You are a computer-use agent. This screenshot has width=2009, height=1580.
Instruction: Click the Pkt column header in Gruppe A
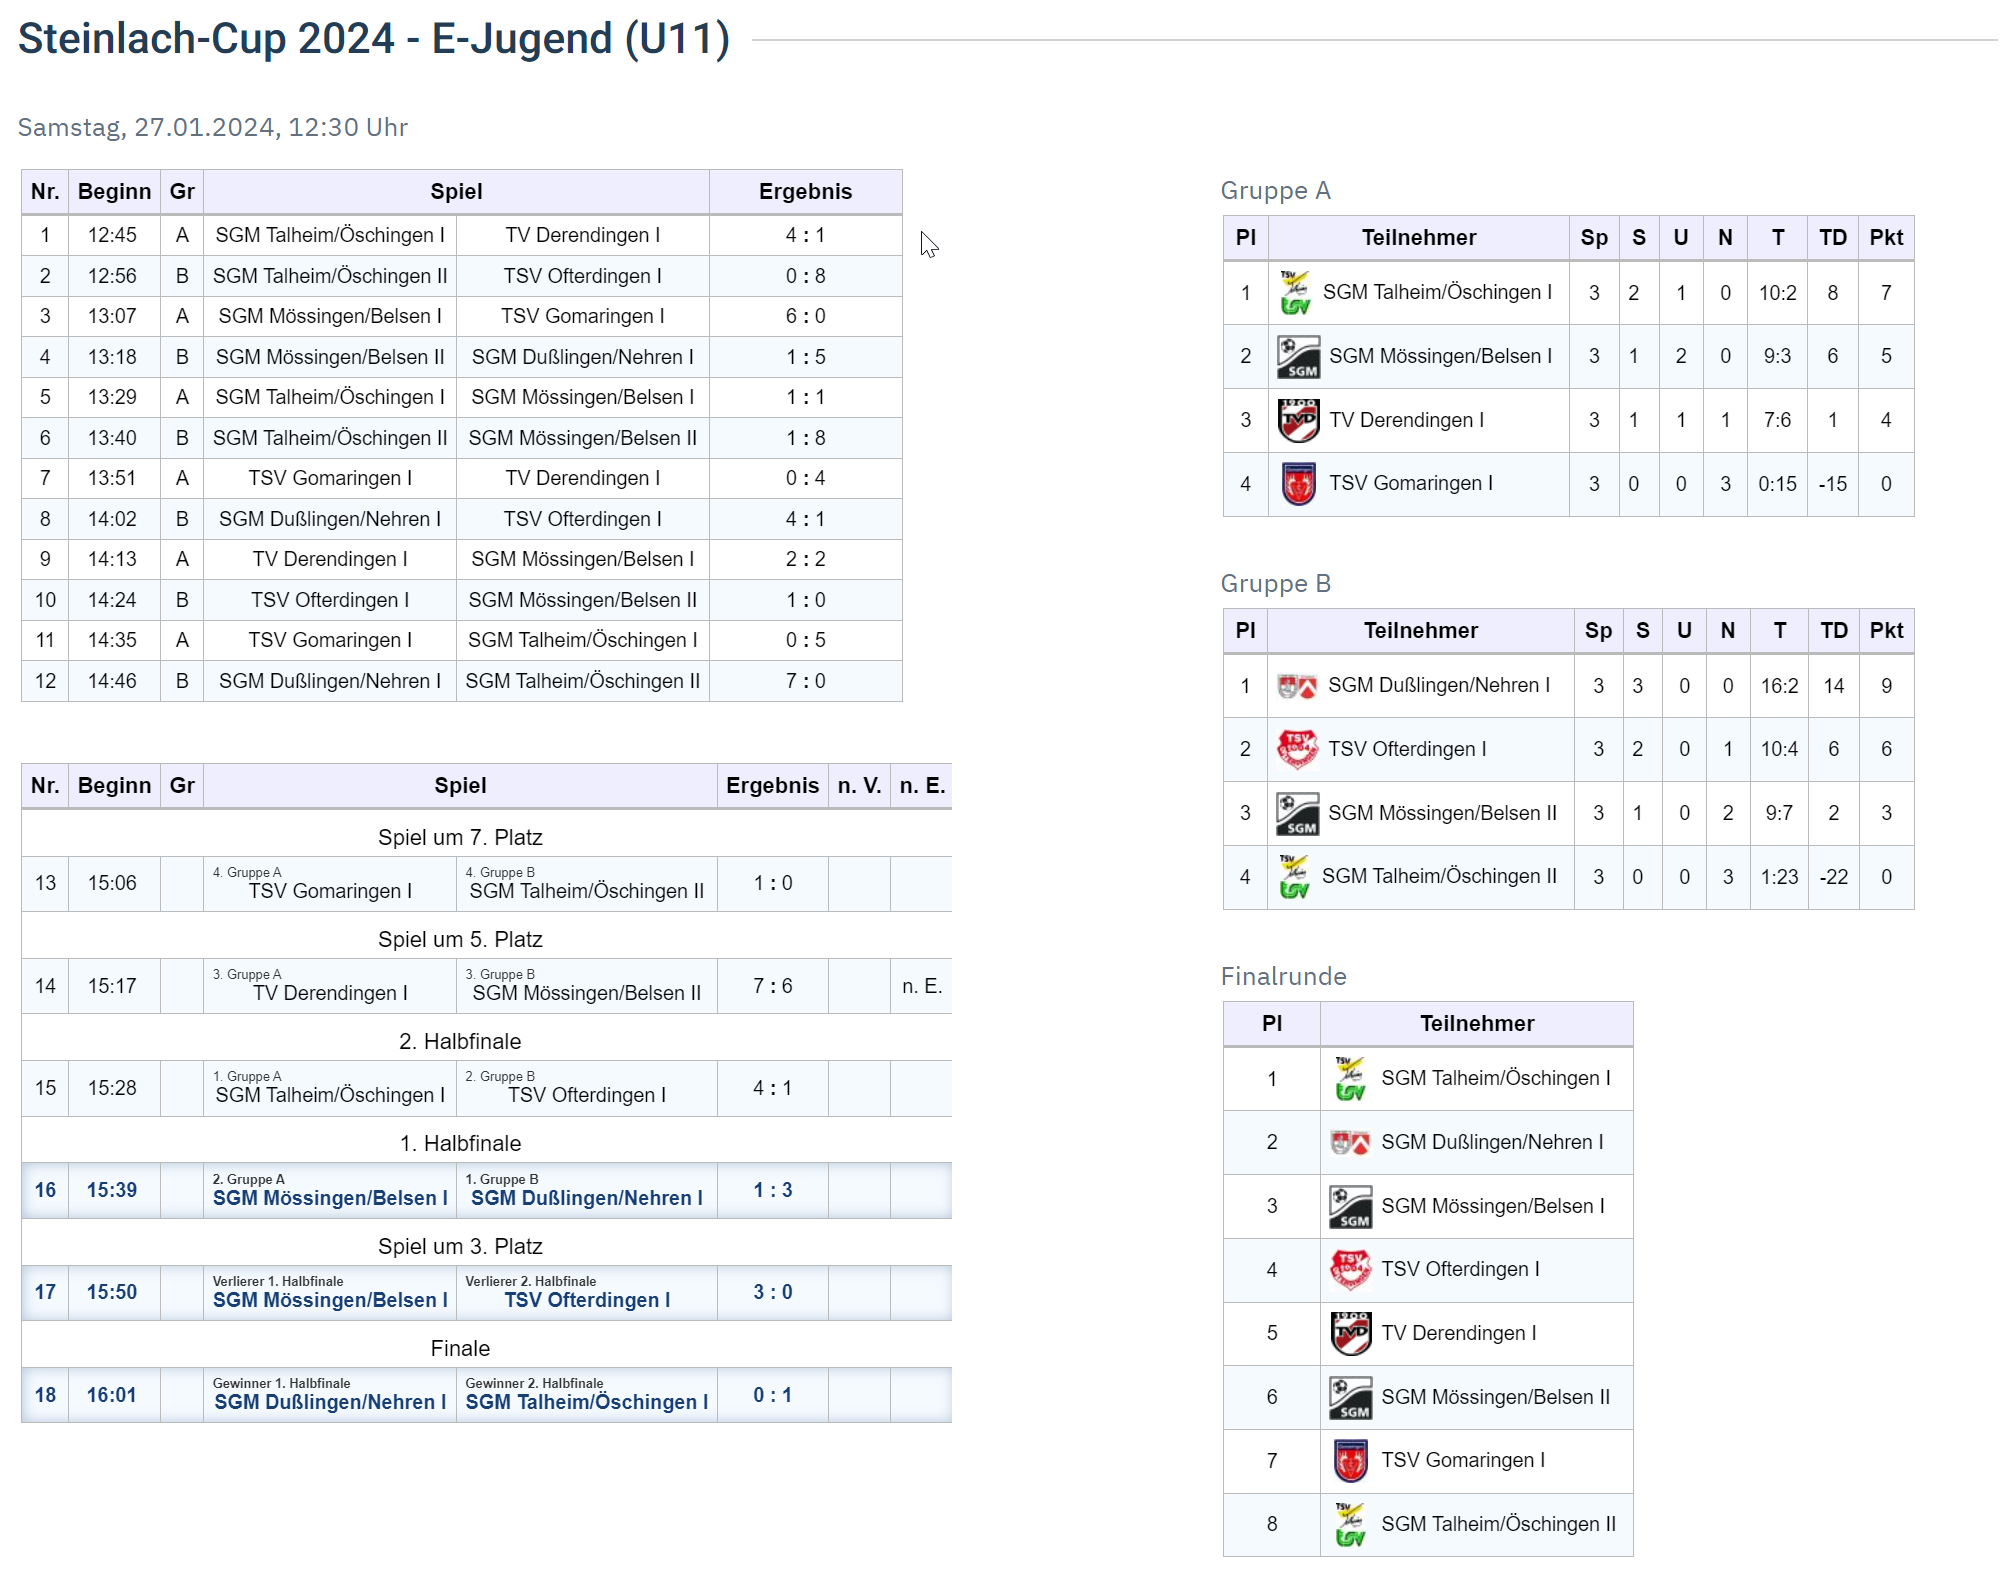tap(1886, 238)
